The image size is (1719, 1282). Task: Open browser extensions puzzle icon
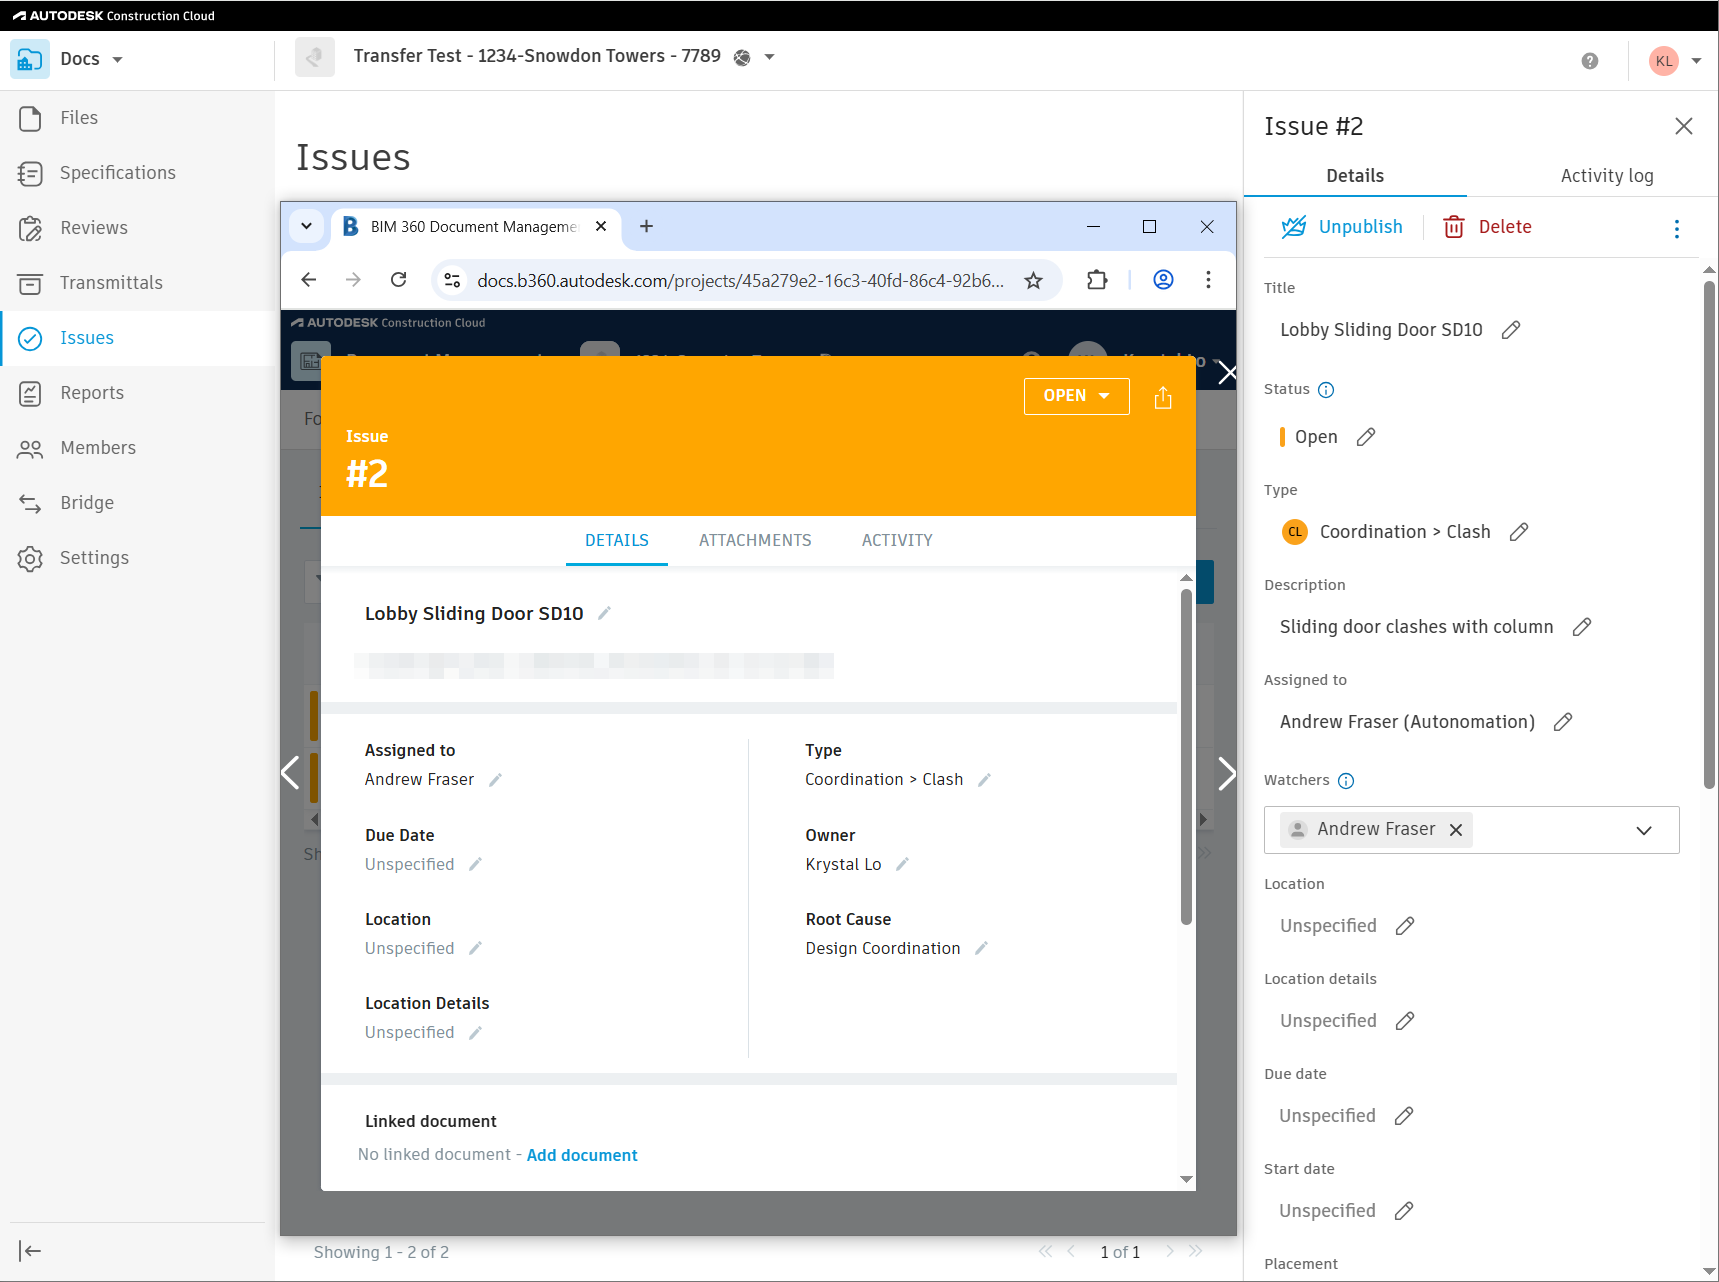point(1097,280)
